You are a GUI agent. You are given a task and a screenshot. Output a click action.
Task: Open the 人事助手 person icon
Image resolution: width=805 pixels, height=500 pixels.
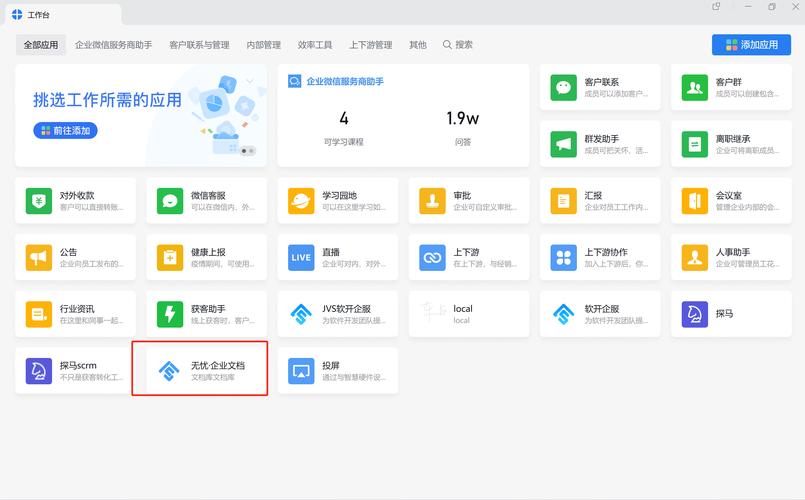[x=695, y=258]
